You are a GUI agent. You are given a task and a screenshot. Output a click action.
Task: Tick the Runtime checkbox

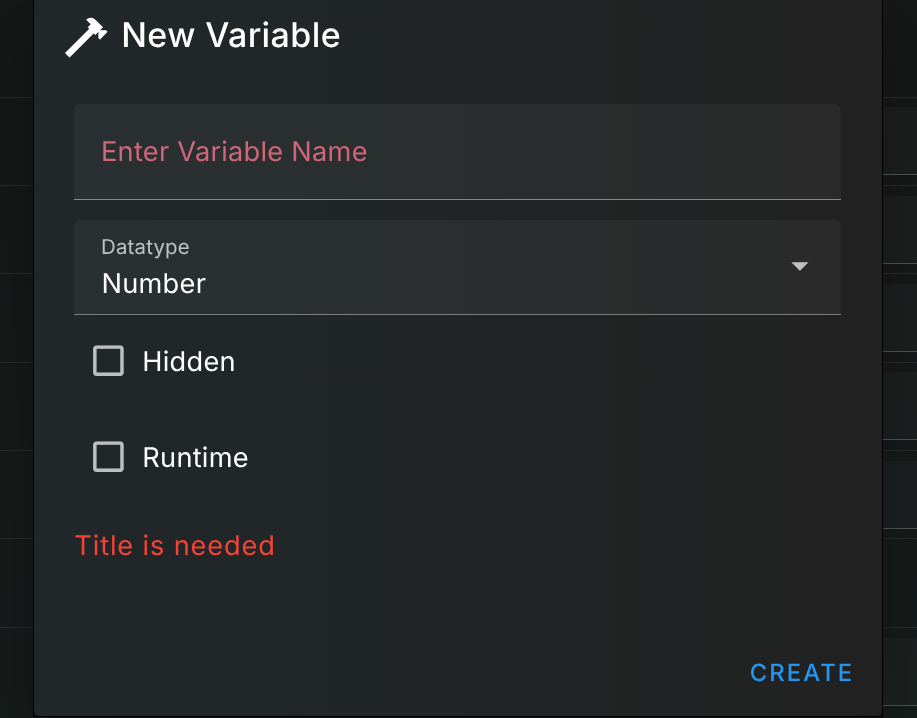pos(108,457)
